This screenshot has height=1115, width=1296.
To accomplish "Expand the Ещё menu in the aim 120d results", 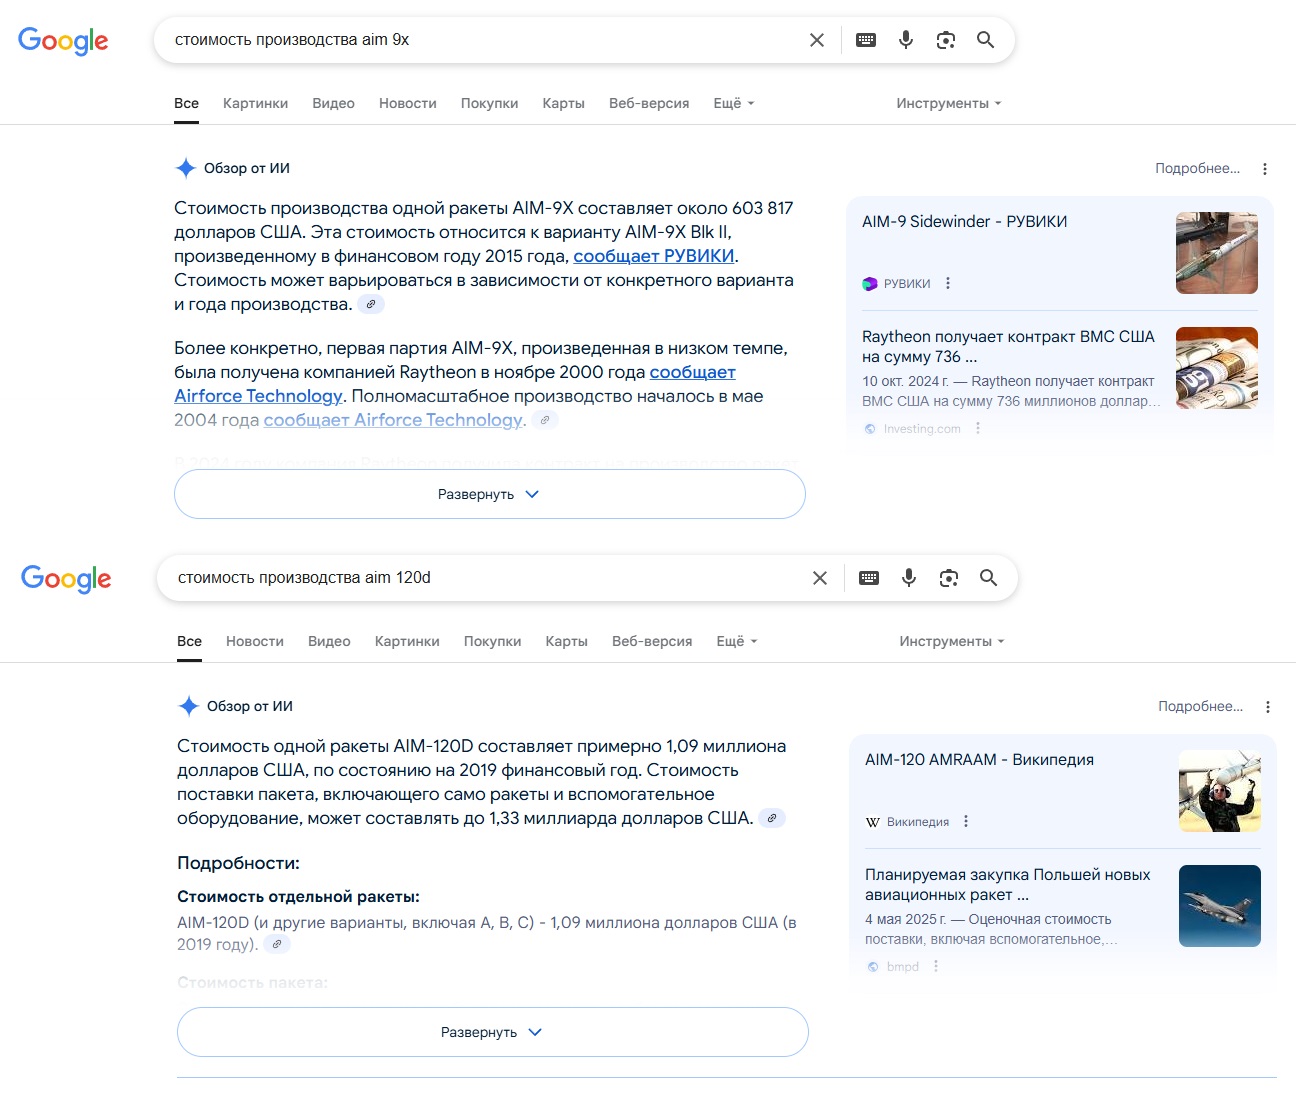I will click(737, 641).
